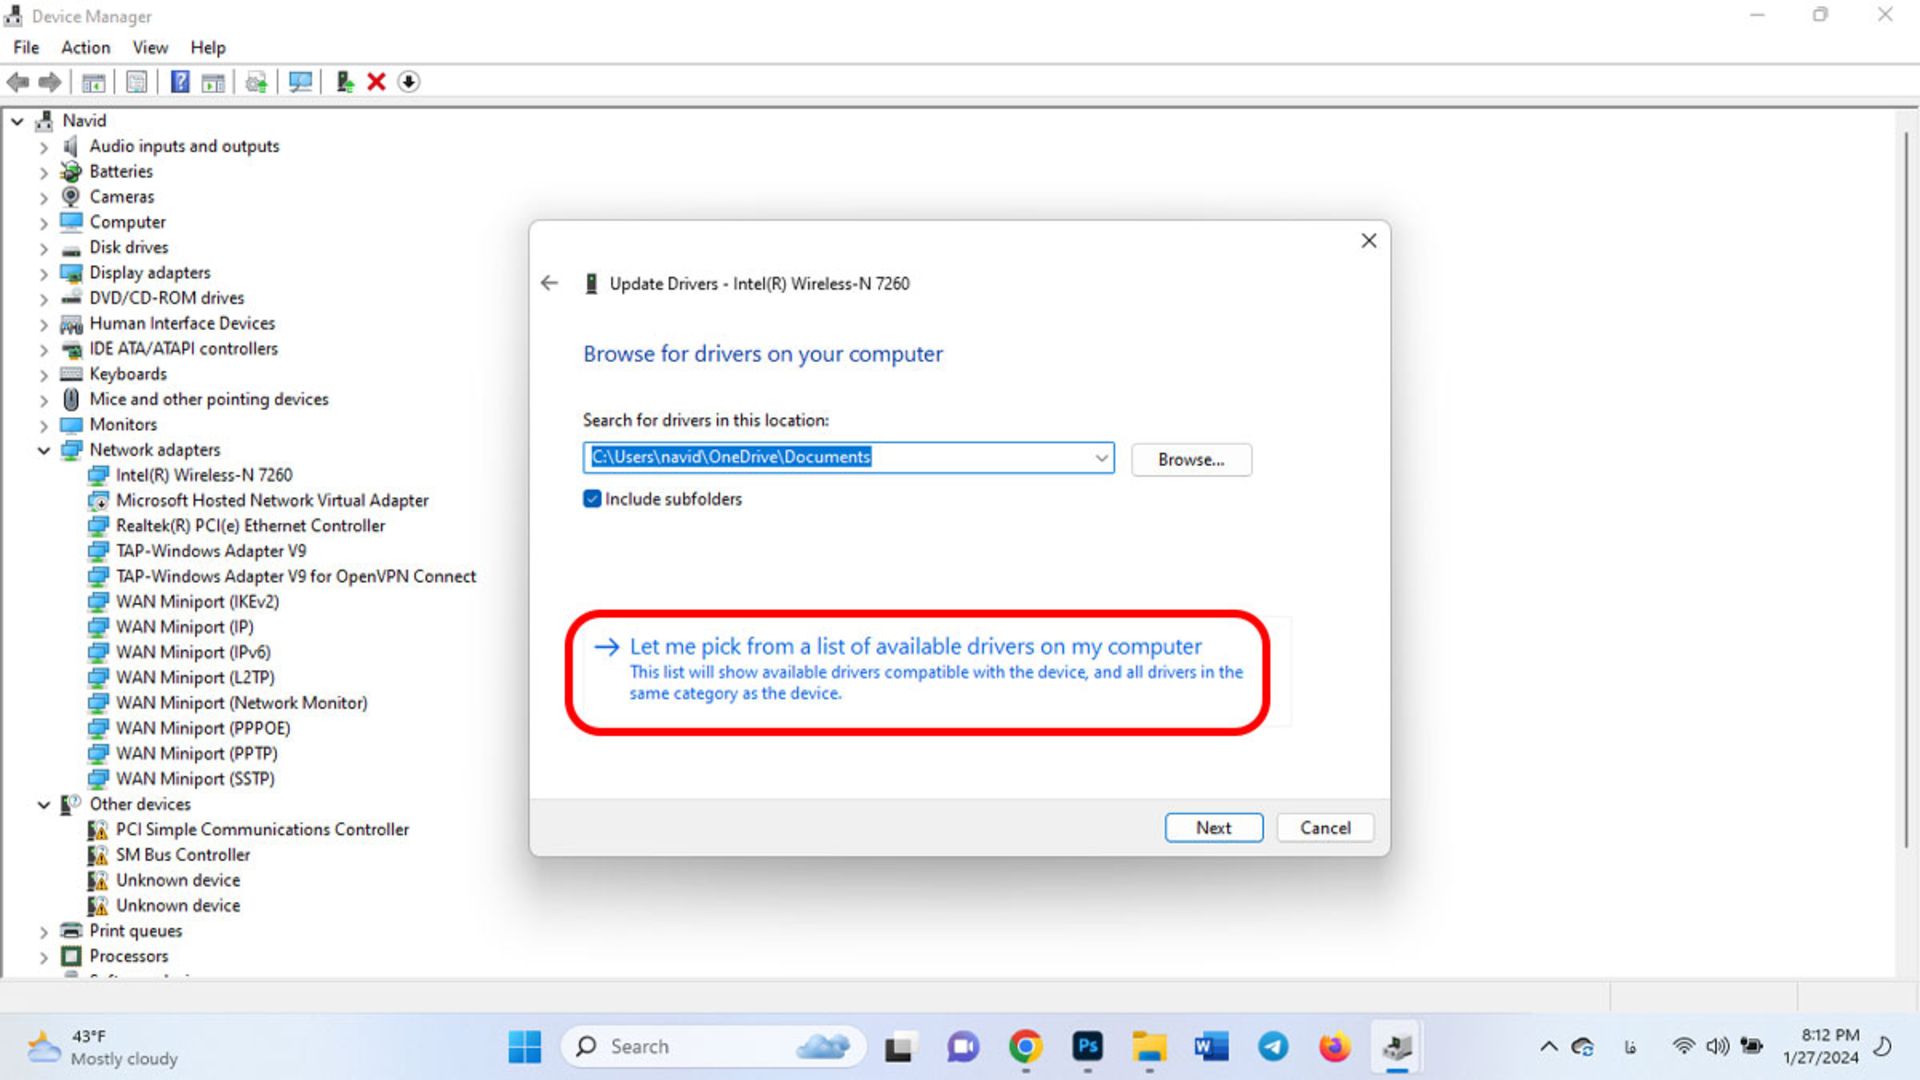Screen dimensions: 1920x1080
Task: Click the Disable device down-arrow toolbar icon
Action: click(x=409, y=82)
